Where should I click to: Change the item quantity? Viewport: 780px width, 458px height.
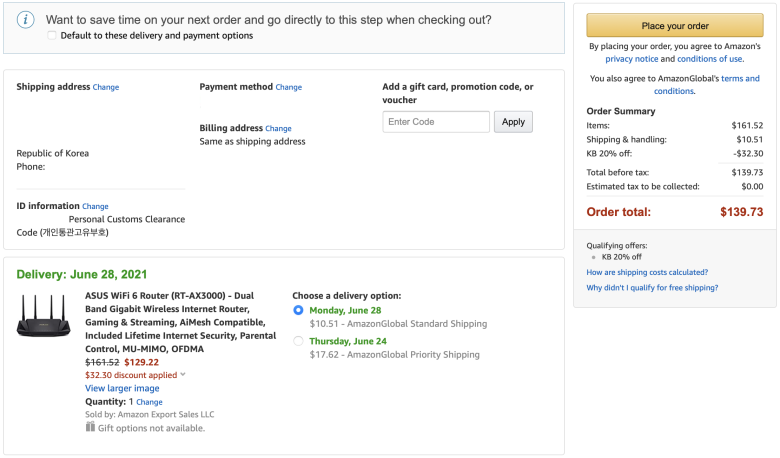coord(149,402)
